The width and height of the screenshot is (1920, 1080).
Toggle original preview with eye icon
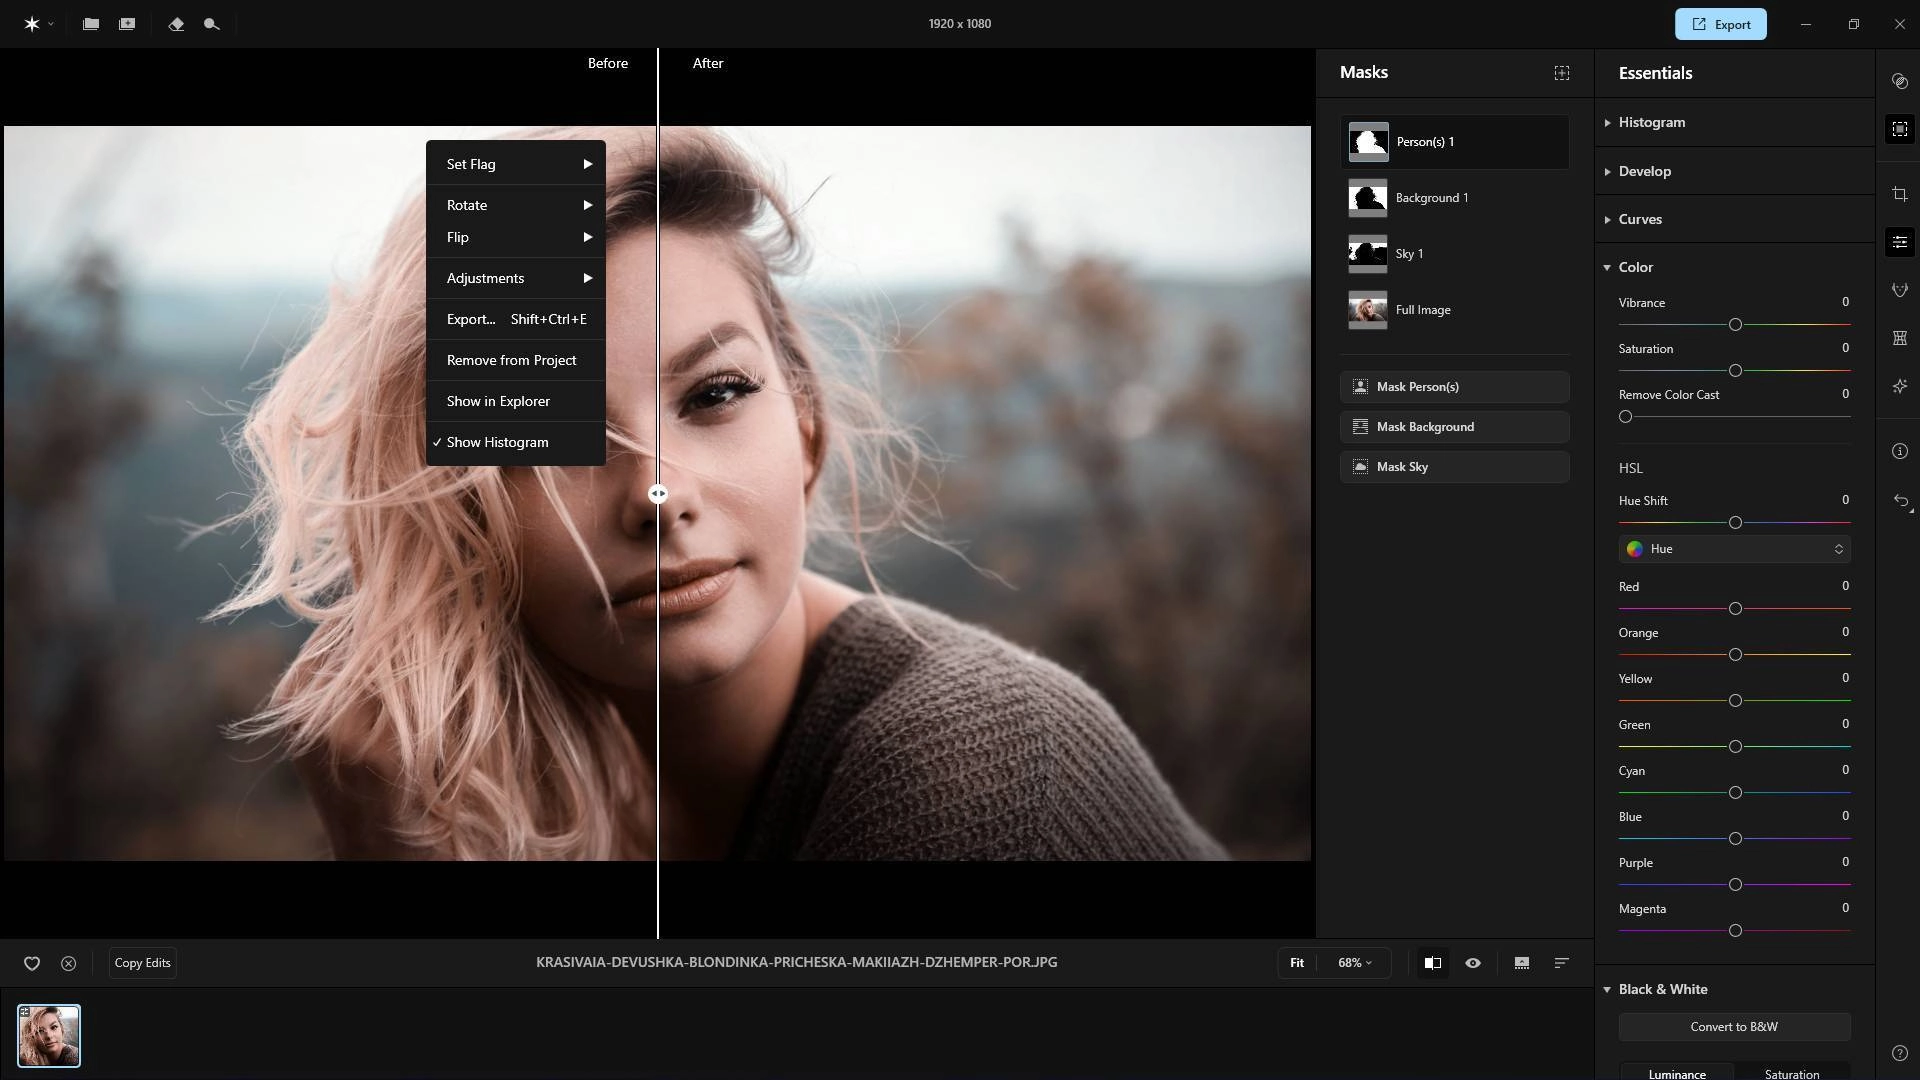point(1473,963)
